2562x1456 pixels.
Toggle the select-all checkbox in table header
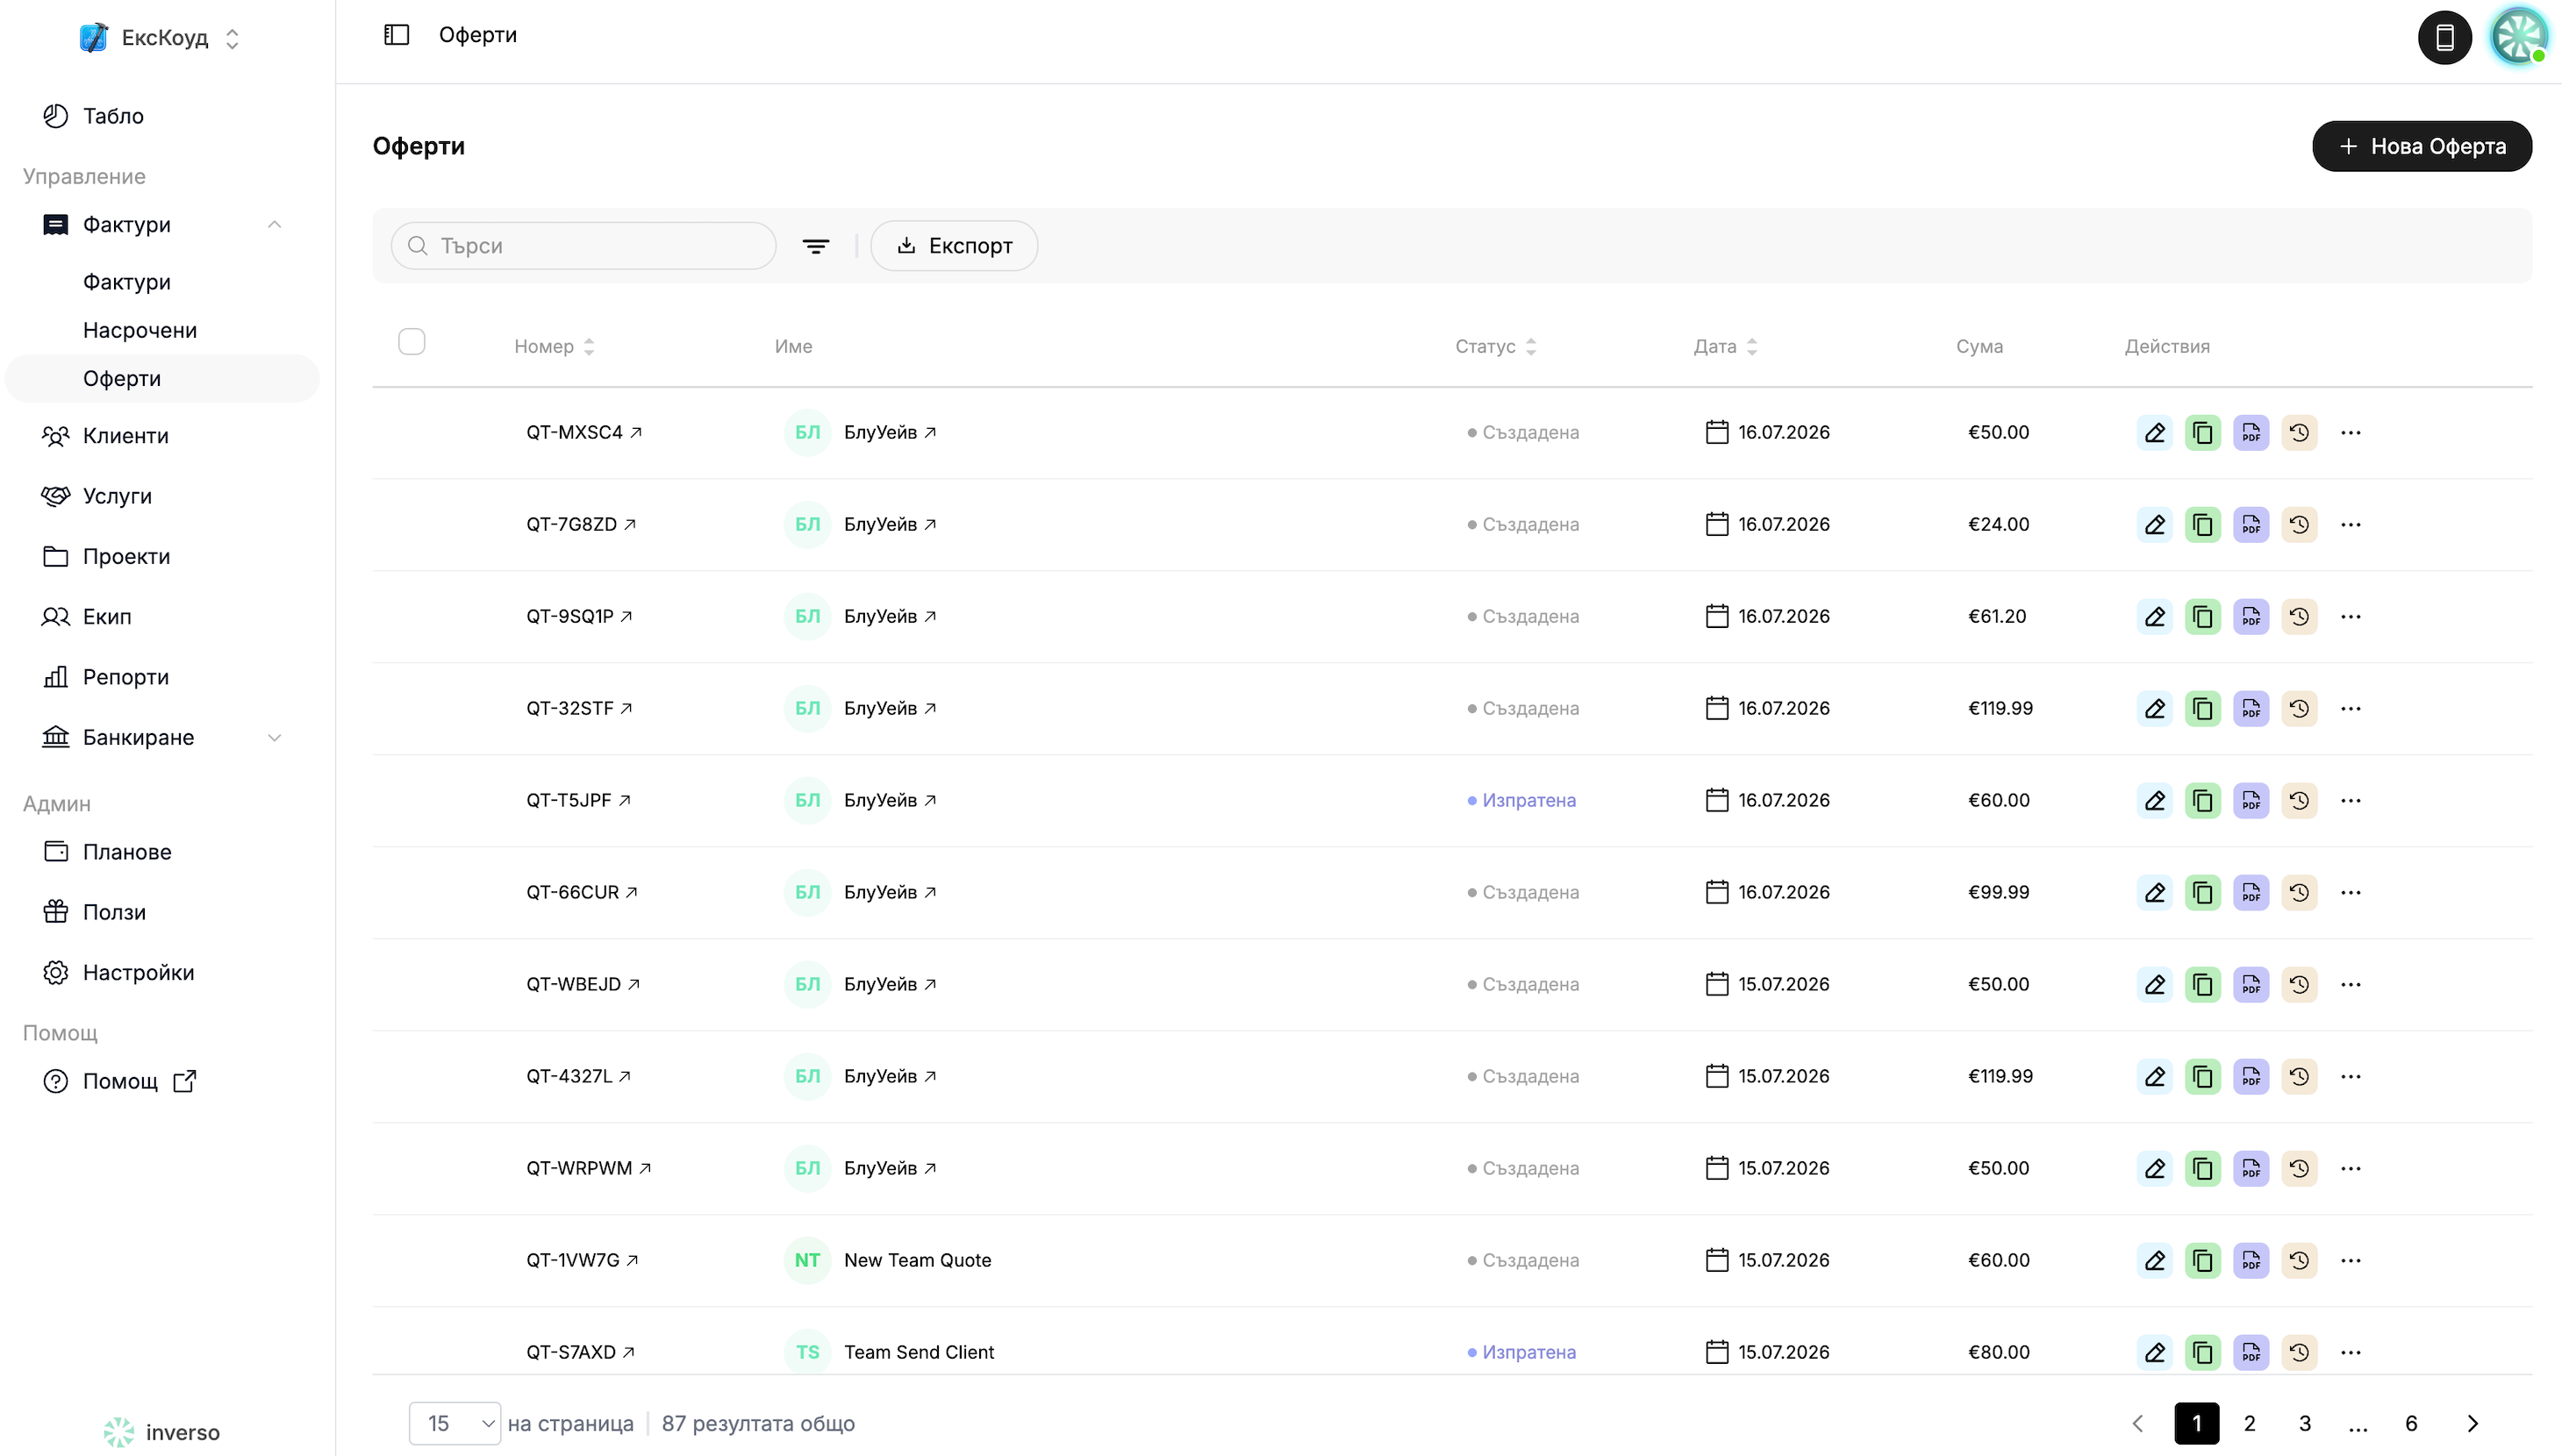point(411,342)
